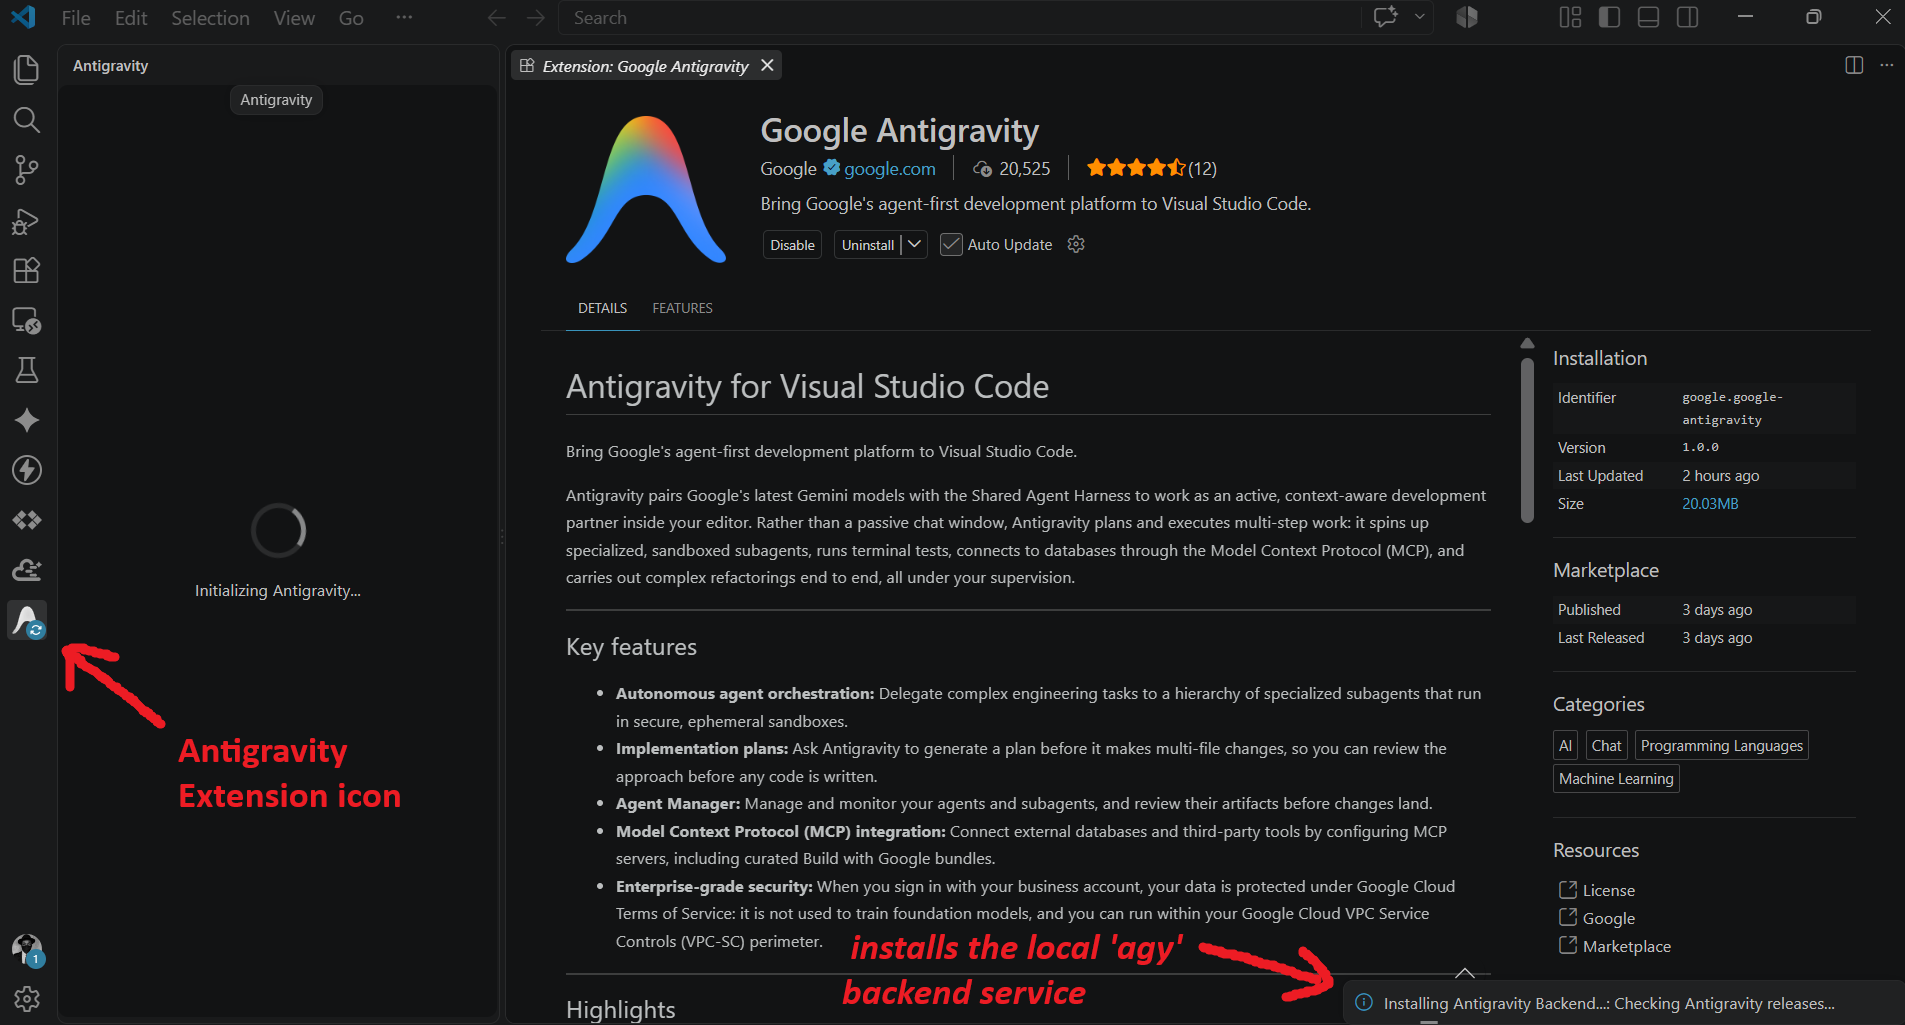Open Run and Debug view
1905x1025 pixels.
coord(27,220)
